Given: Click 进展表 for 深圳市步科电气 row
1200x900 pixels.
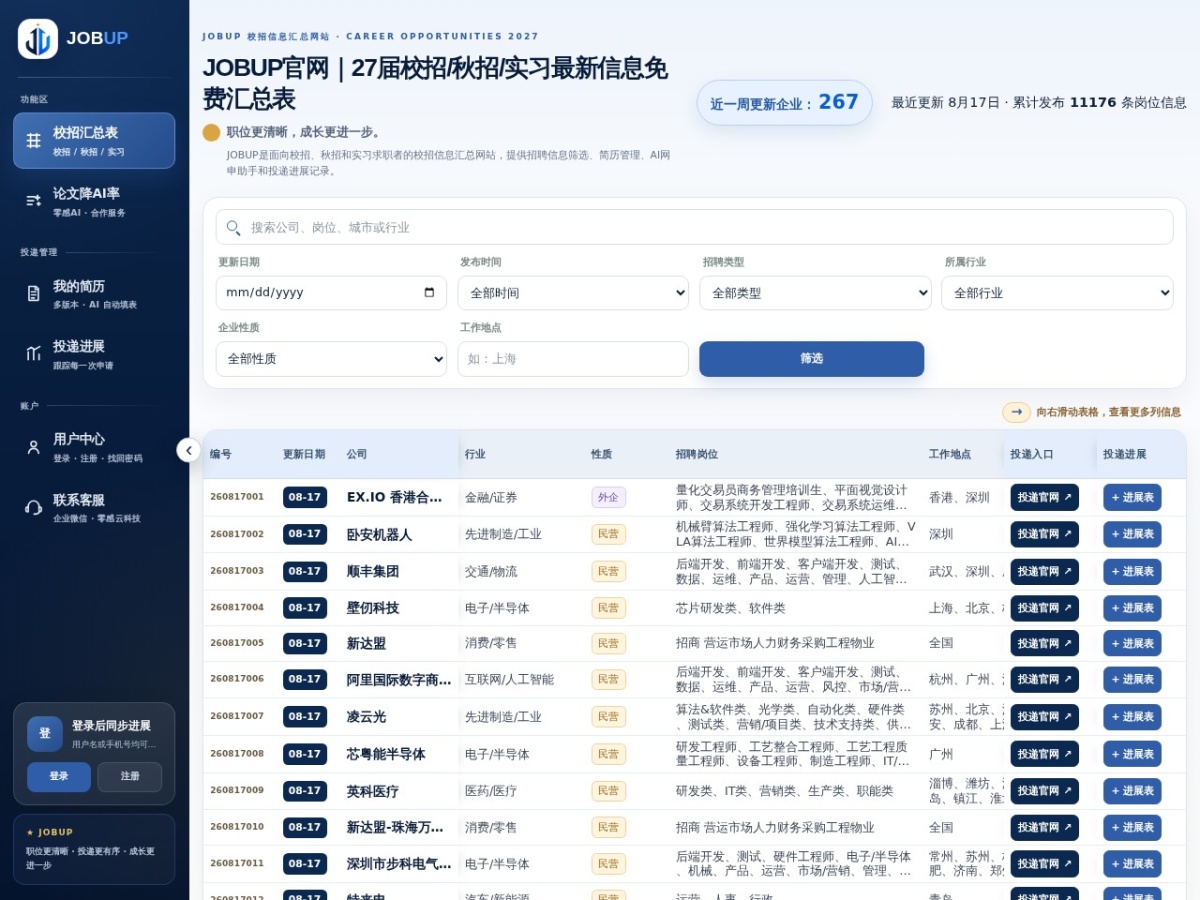Looking at the screenshot, I should tap(1132, 864).
